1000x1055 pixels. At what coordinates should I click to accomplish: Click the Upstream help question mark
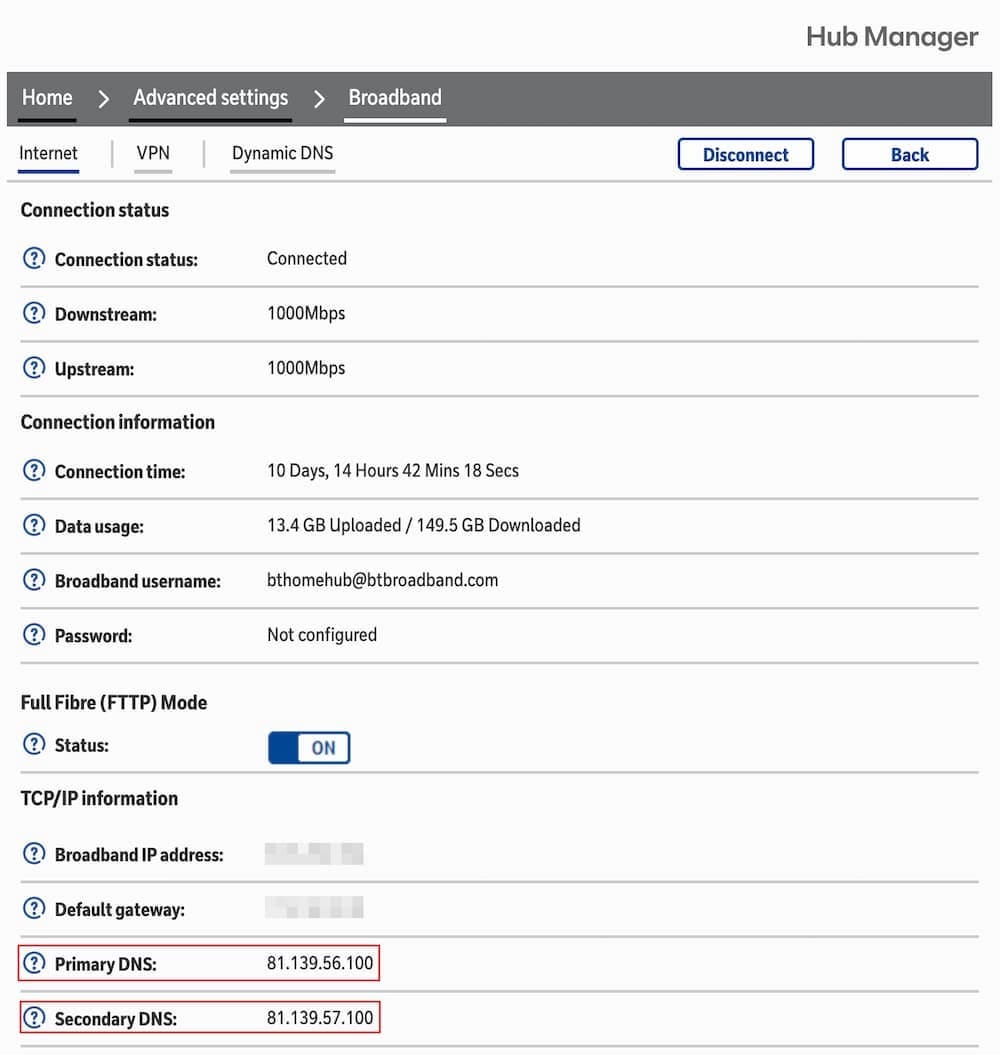coord(34,369)
